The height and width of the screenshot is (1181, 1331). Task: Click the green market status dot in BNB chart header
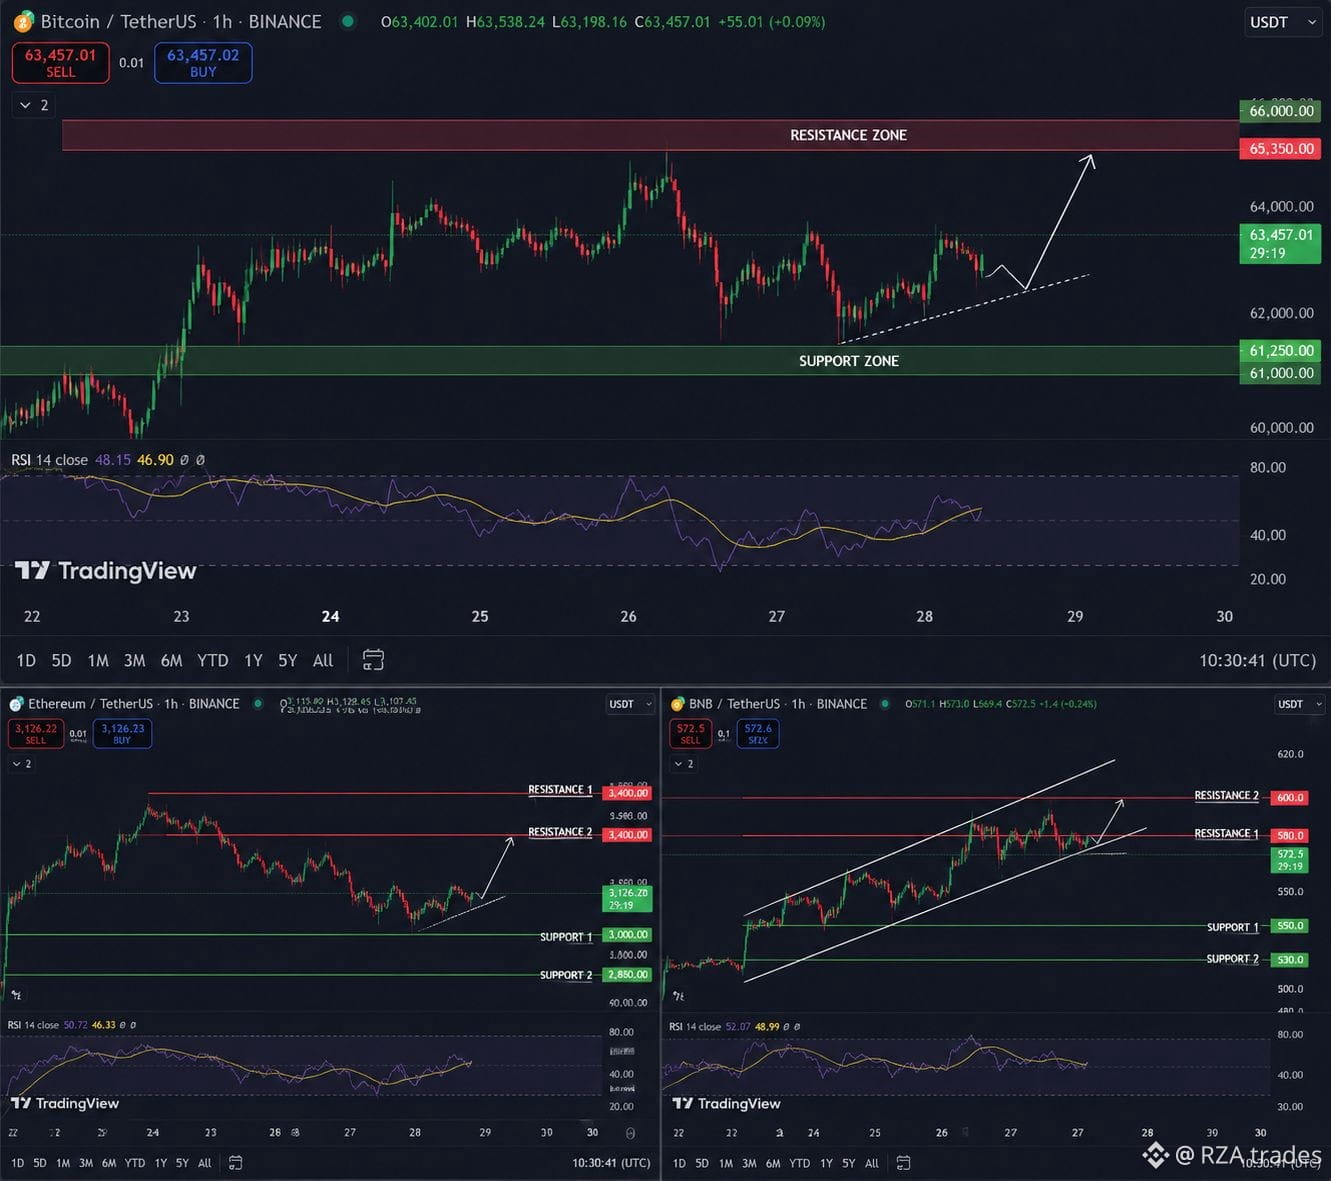coord(884,704)
